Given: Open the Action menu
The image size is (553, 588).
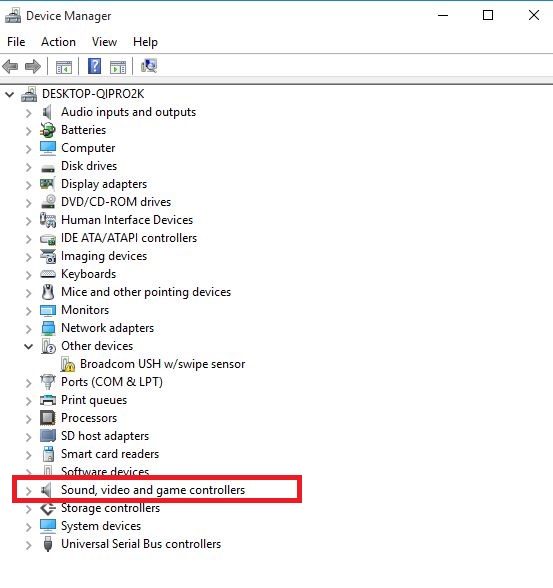Looking at the screenshot, I should (58, 42).
